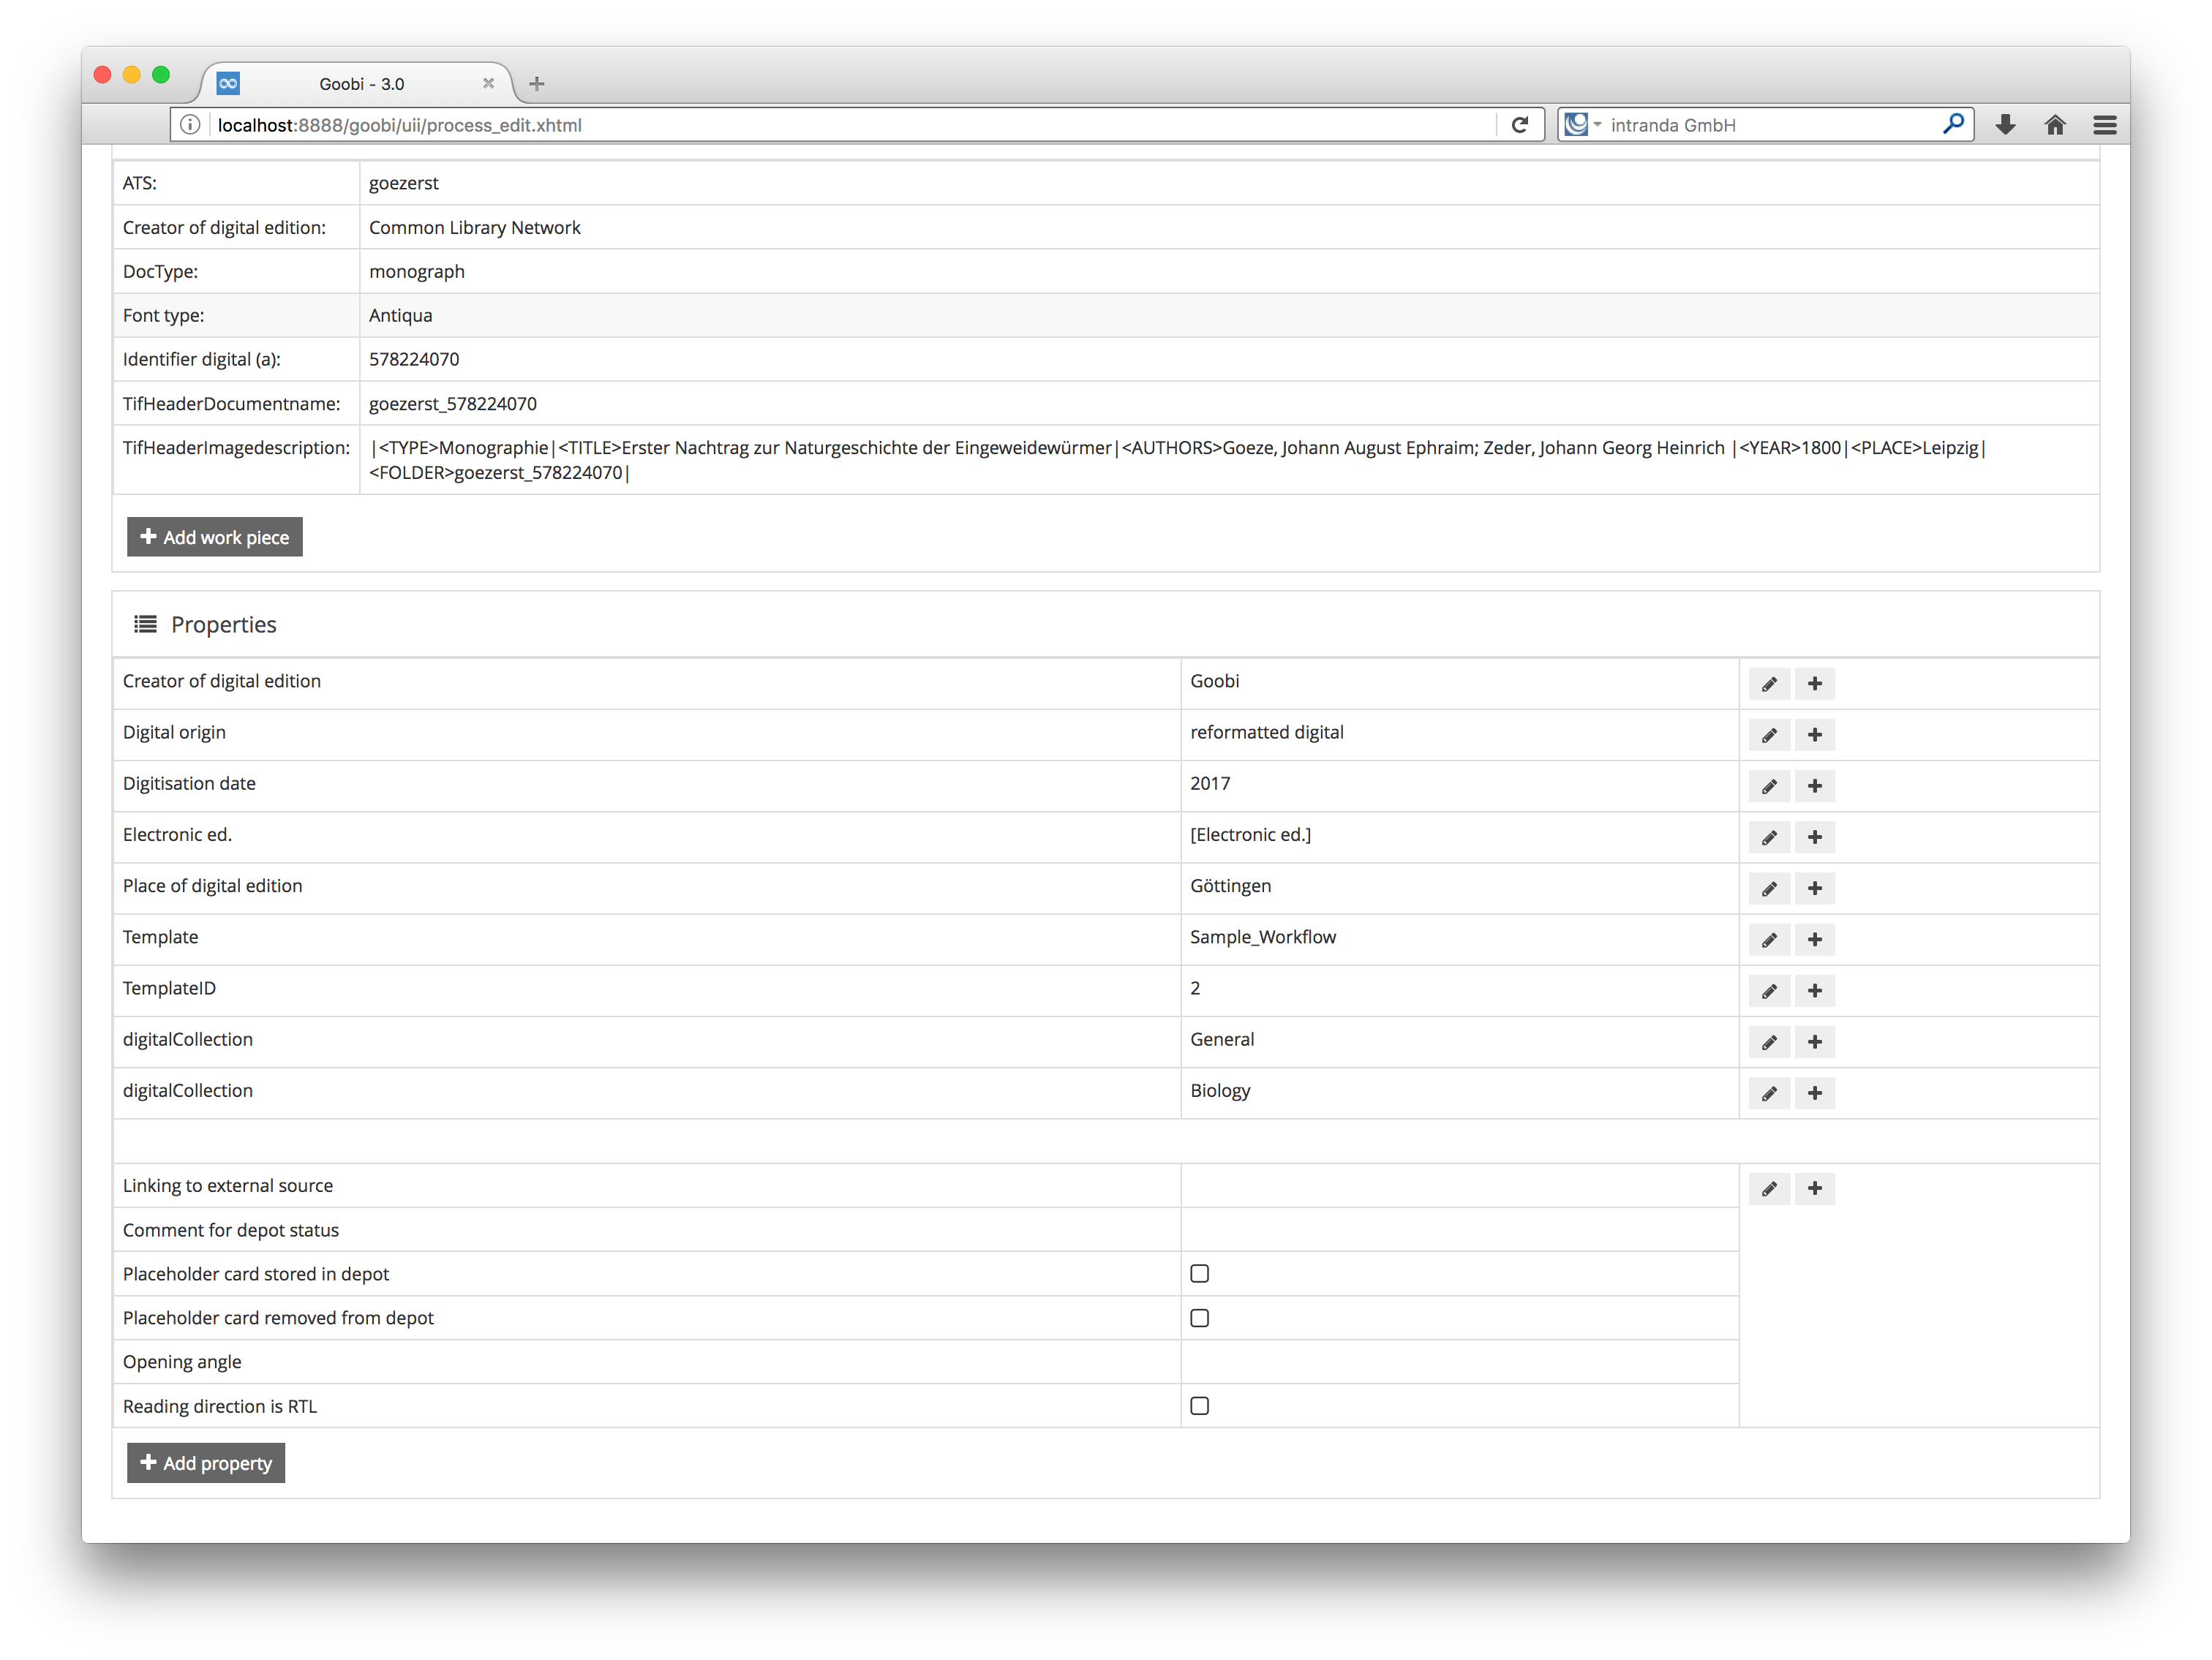The height and width of the screenshot is (1660, 2212).
Task: Click plus icon for Template row
Action: [x=1814, y=940]
